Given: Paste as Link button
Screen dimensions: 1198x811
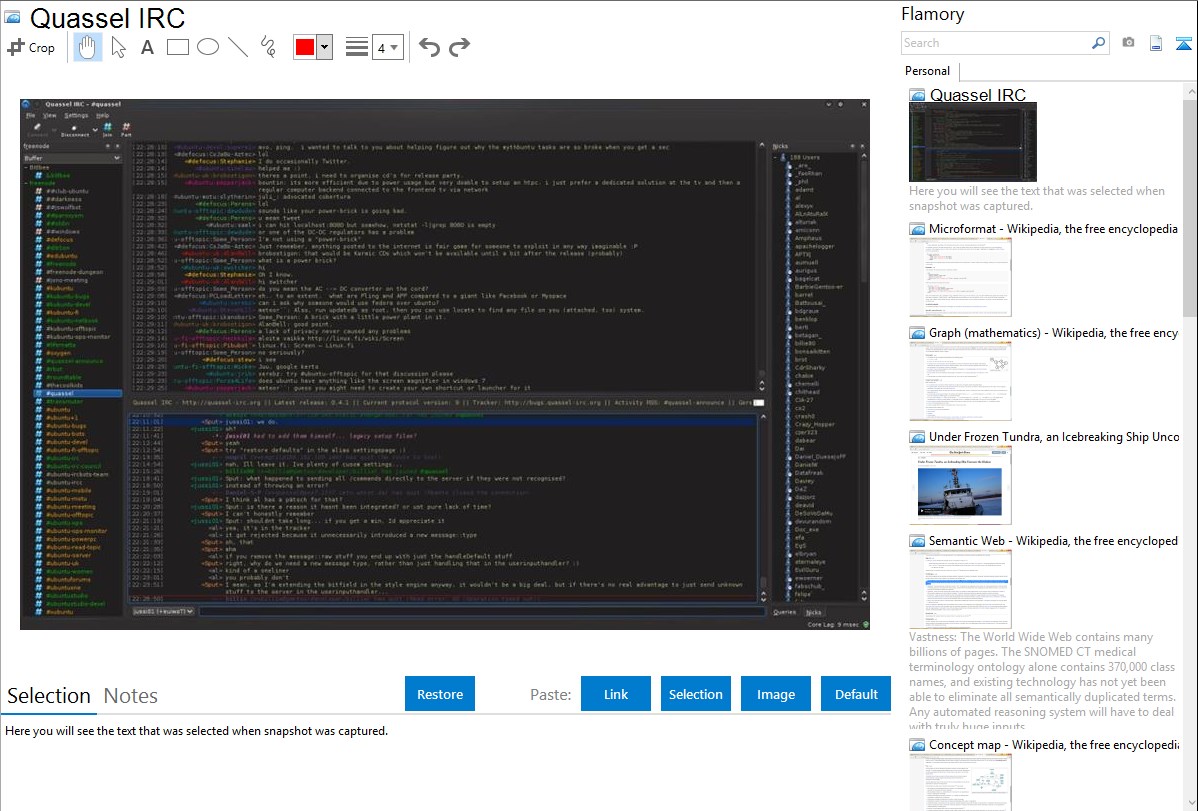Looking at the screenshot, I should pos(616,694).
